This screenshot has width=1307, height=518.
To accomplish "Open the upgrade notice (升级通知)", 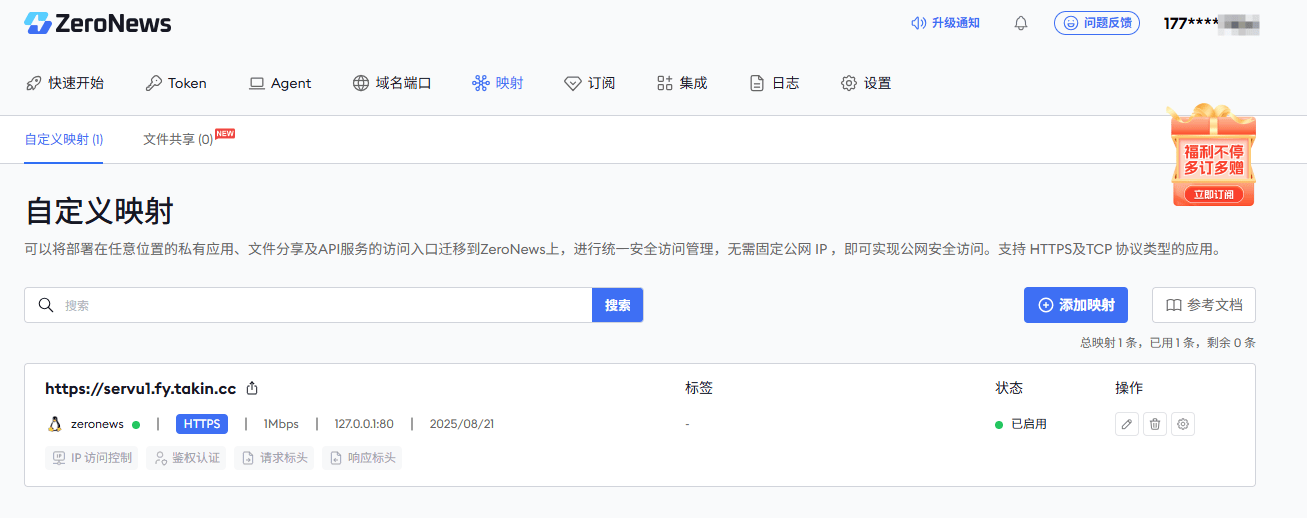I will pyautogui.click(x=945, y=23).
